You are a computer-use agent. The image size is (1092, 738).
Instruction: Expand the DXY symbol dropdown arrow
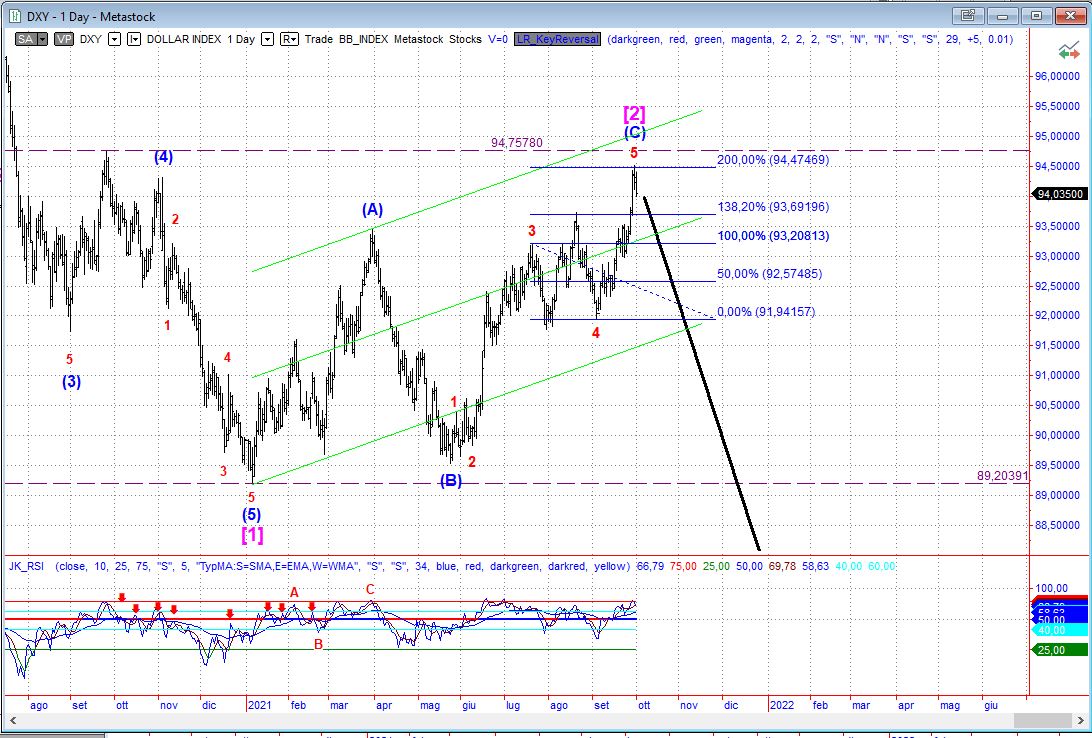[x=114, y=39]
